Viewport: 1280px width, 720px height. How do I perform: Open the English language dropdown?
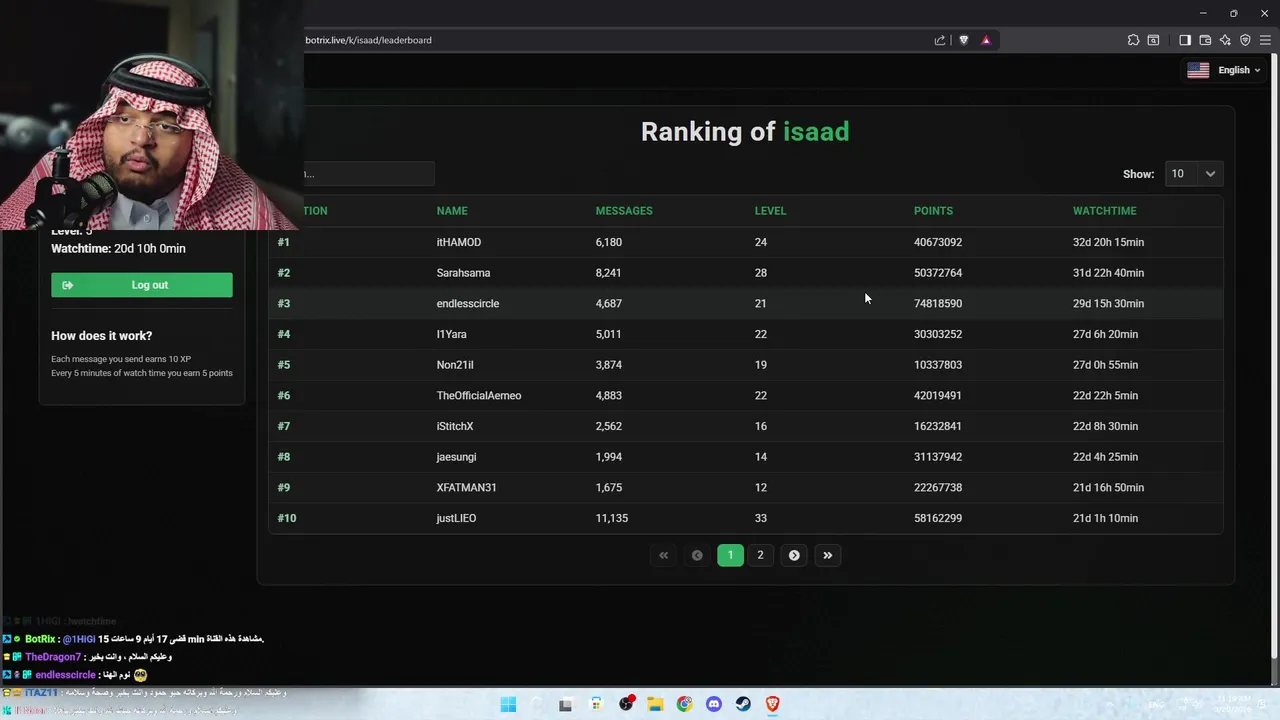coord(1238,70)
